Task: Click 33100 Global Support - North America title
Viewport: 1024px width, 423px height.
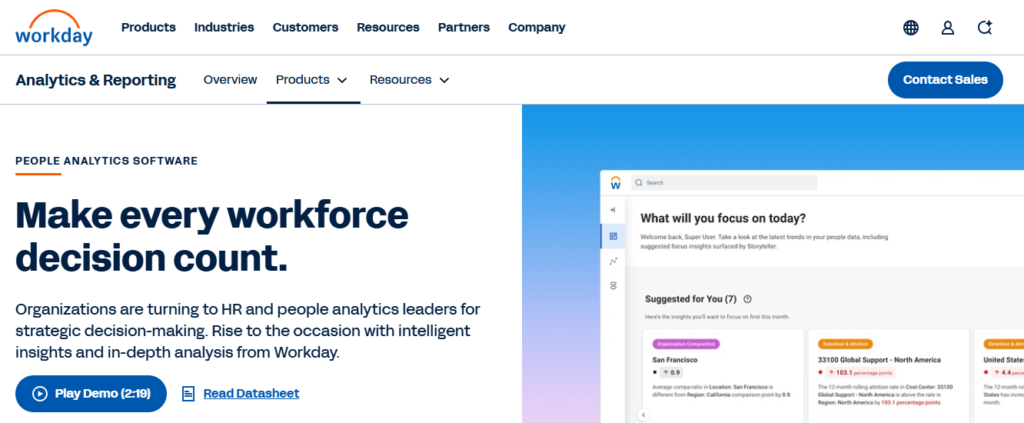Action: (x=879, y=360)
